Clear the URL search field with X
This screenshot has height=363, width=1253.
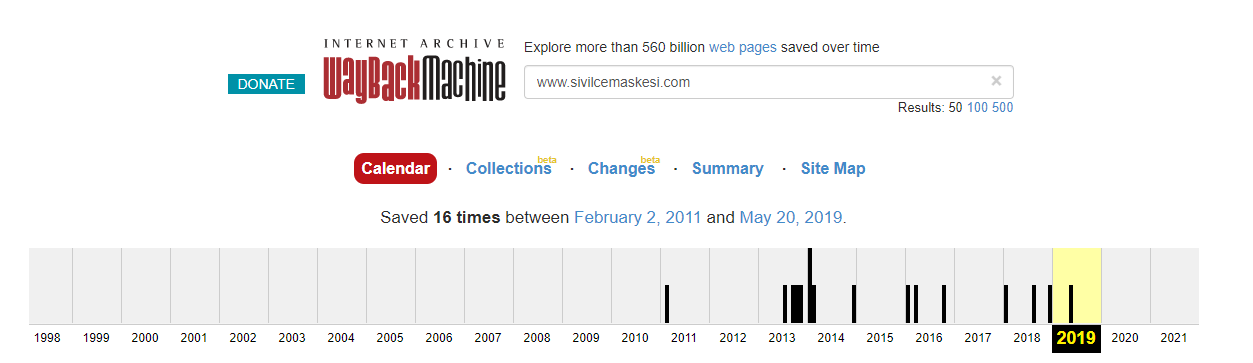[996, 81]
